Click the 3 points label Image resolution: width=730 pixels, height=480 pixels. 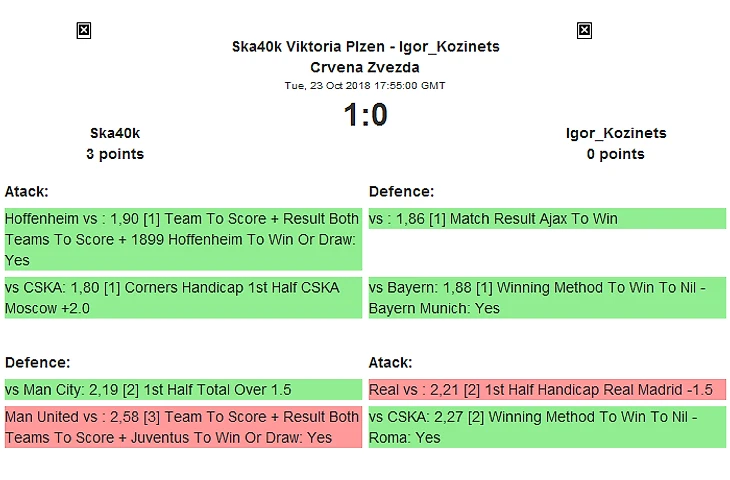[115, 154]
